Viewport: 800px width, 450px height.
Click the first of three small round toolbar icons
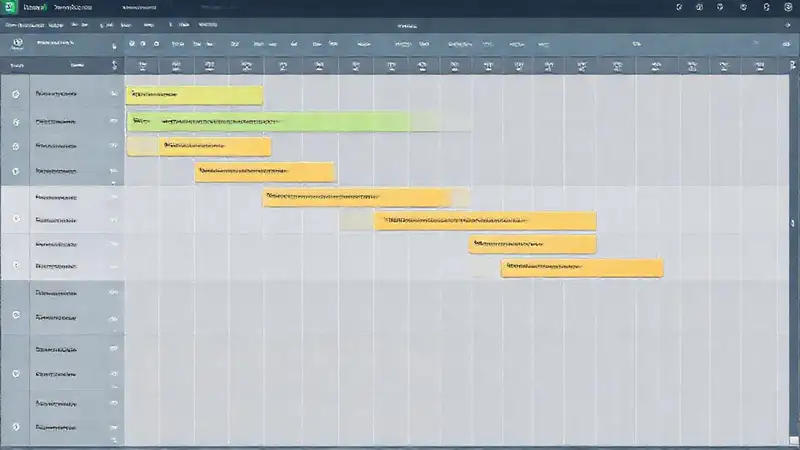tap(132, 44)
